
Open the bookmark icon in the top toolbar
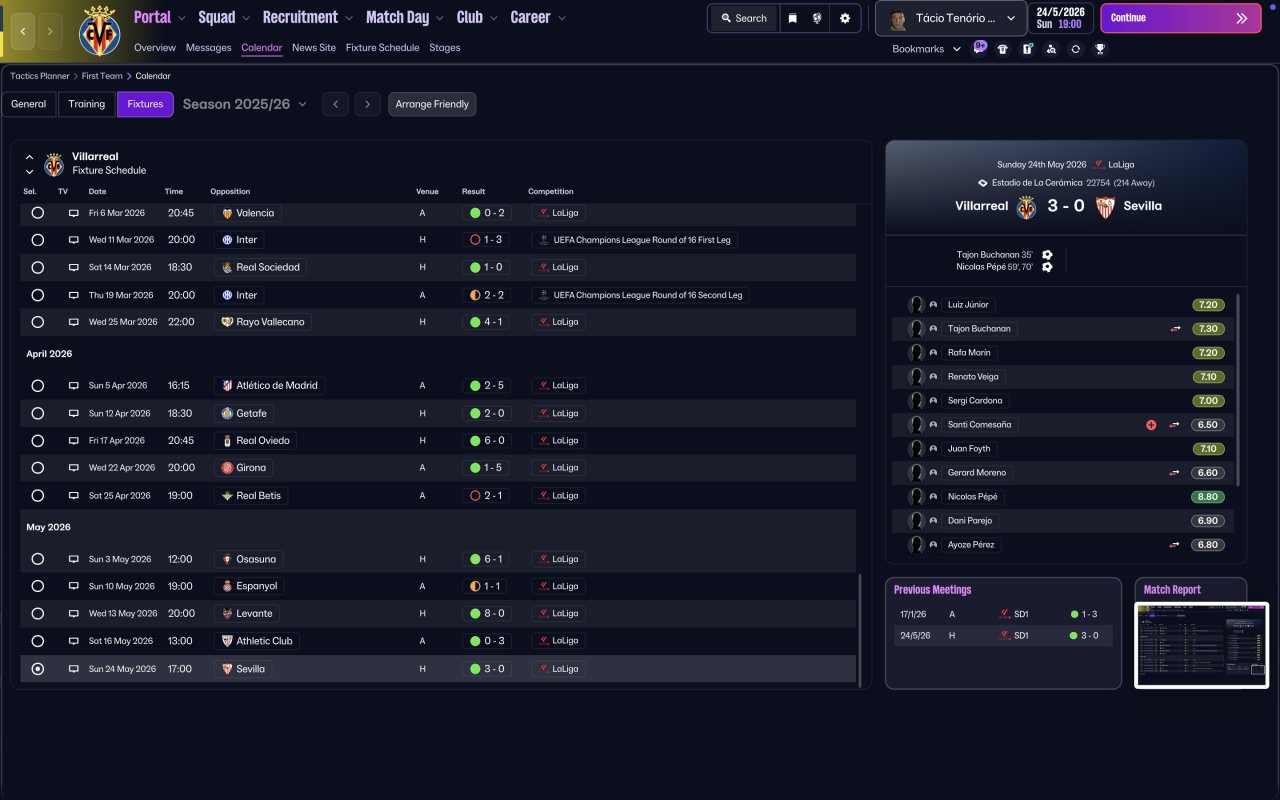[x=793, y=18]
